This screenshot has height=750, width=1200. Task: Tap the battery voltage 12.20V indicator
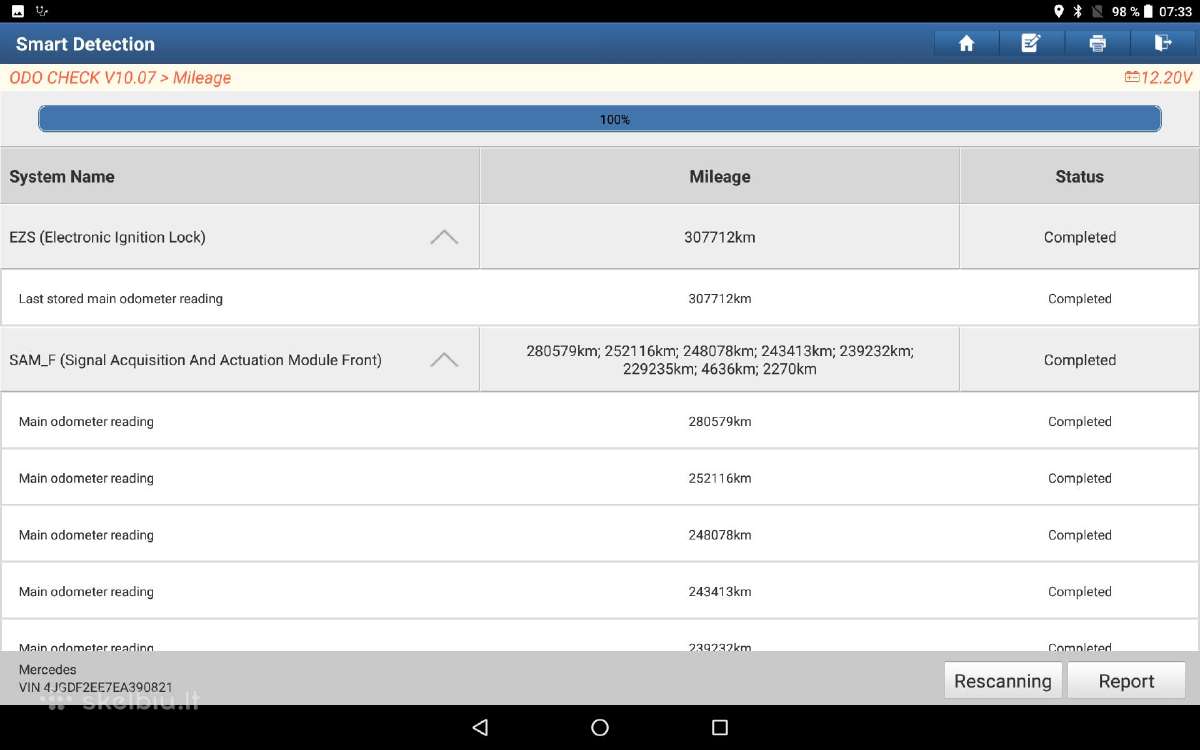tap(1158, 77)
